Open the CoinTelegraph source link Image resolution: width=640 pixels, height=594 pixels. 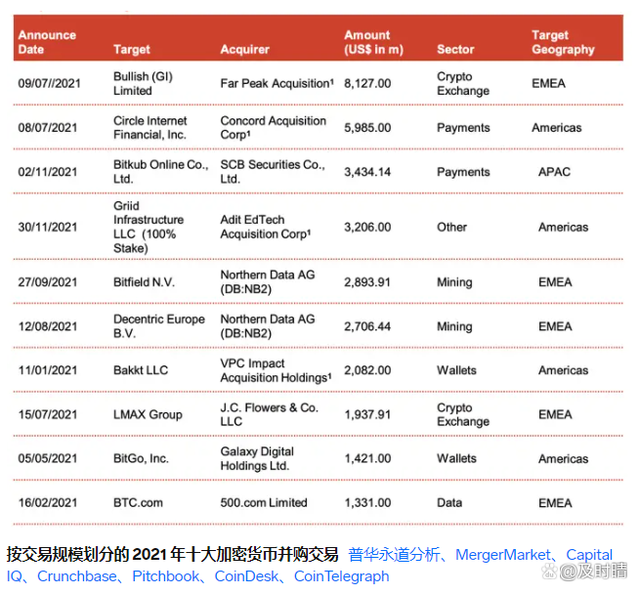341,576
